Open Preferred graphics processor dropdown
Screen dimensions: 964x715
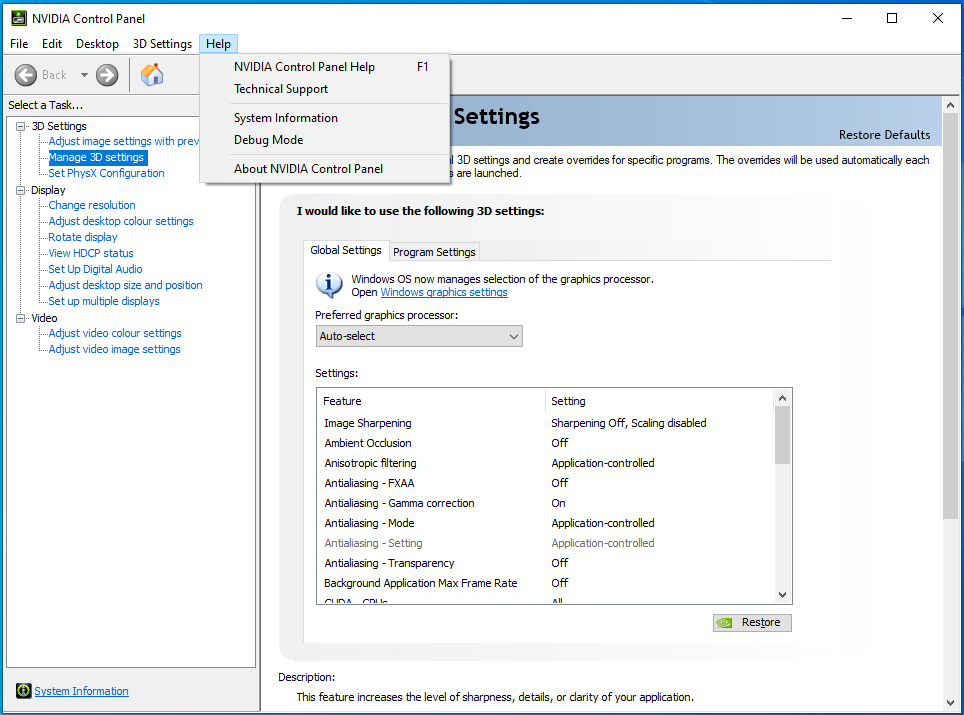(x=419, y=336)
